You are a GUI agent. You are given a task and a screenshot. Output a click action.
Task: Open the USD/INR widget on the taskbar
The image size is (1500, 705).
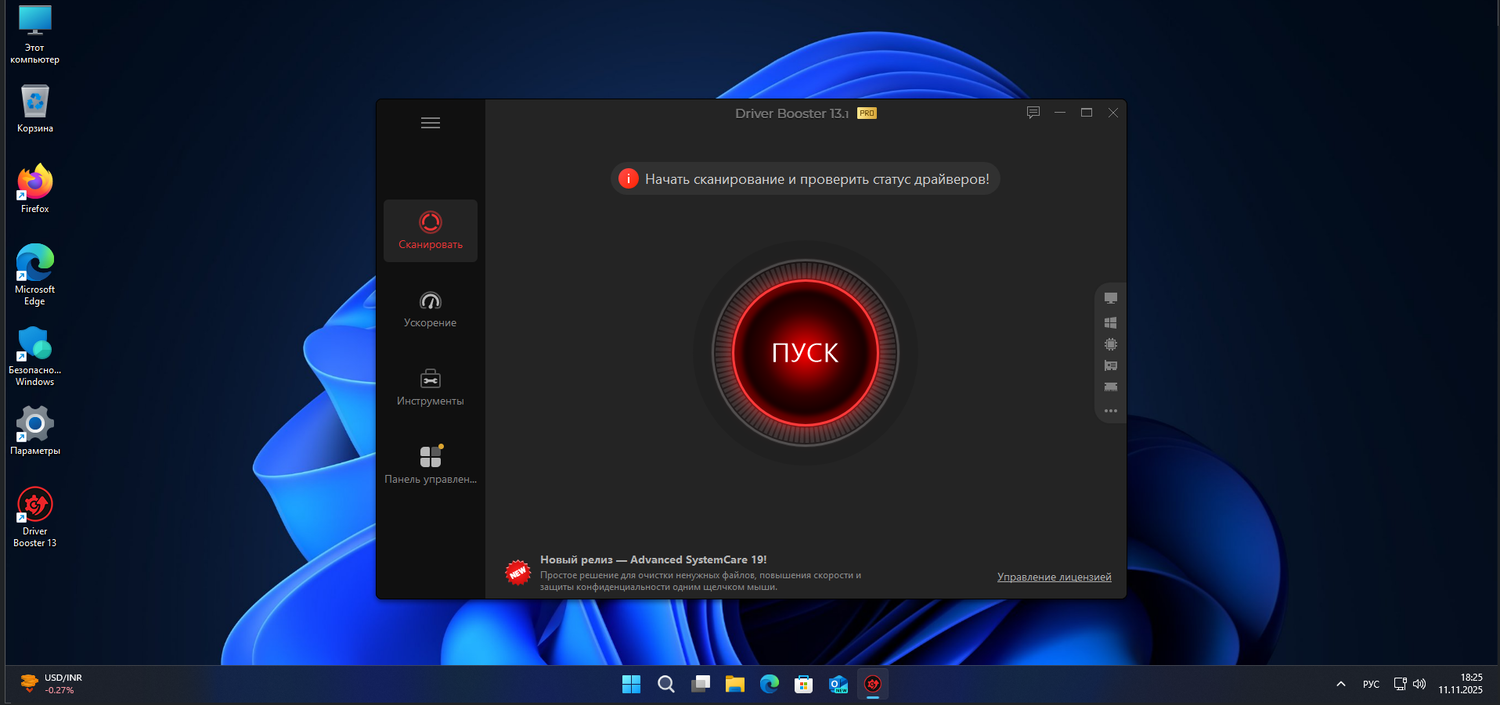point(52,684)
